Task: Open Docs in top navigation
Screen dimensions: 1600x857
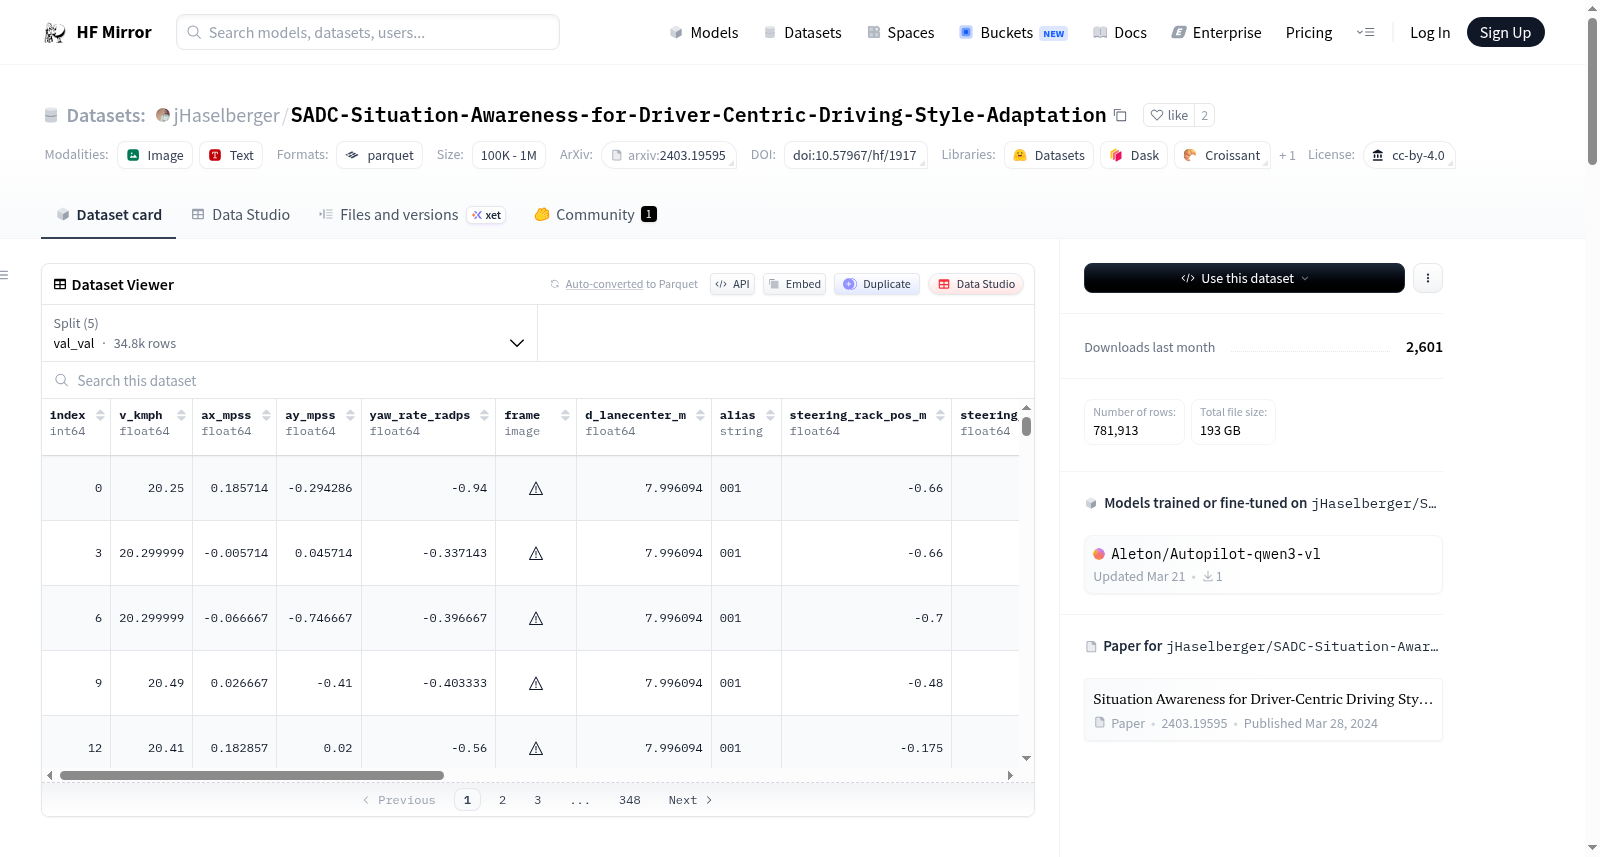Action: pyautogui.click(x=1120, y=32)
